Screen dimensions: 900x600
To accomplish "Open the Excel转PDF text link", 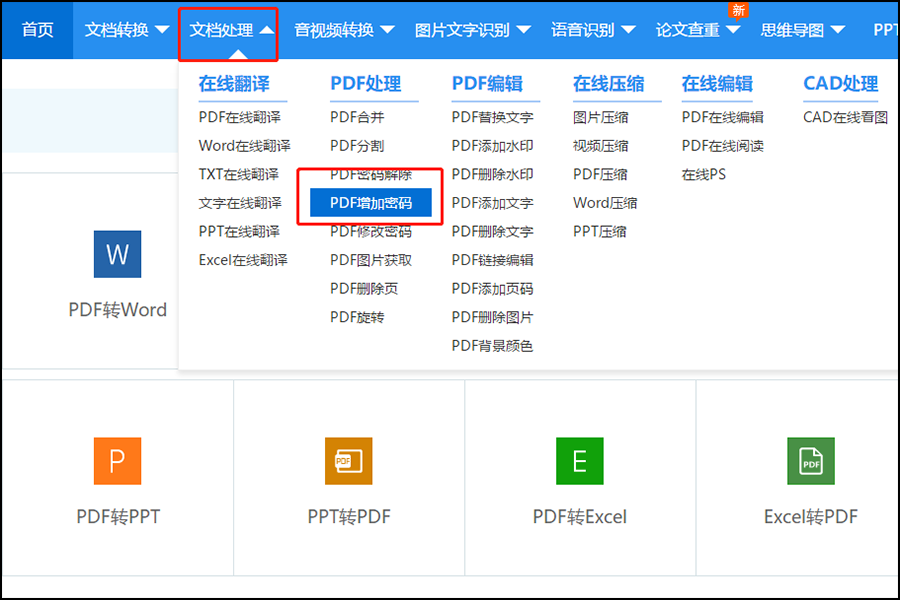I will point(810,517).
